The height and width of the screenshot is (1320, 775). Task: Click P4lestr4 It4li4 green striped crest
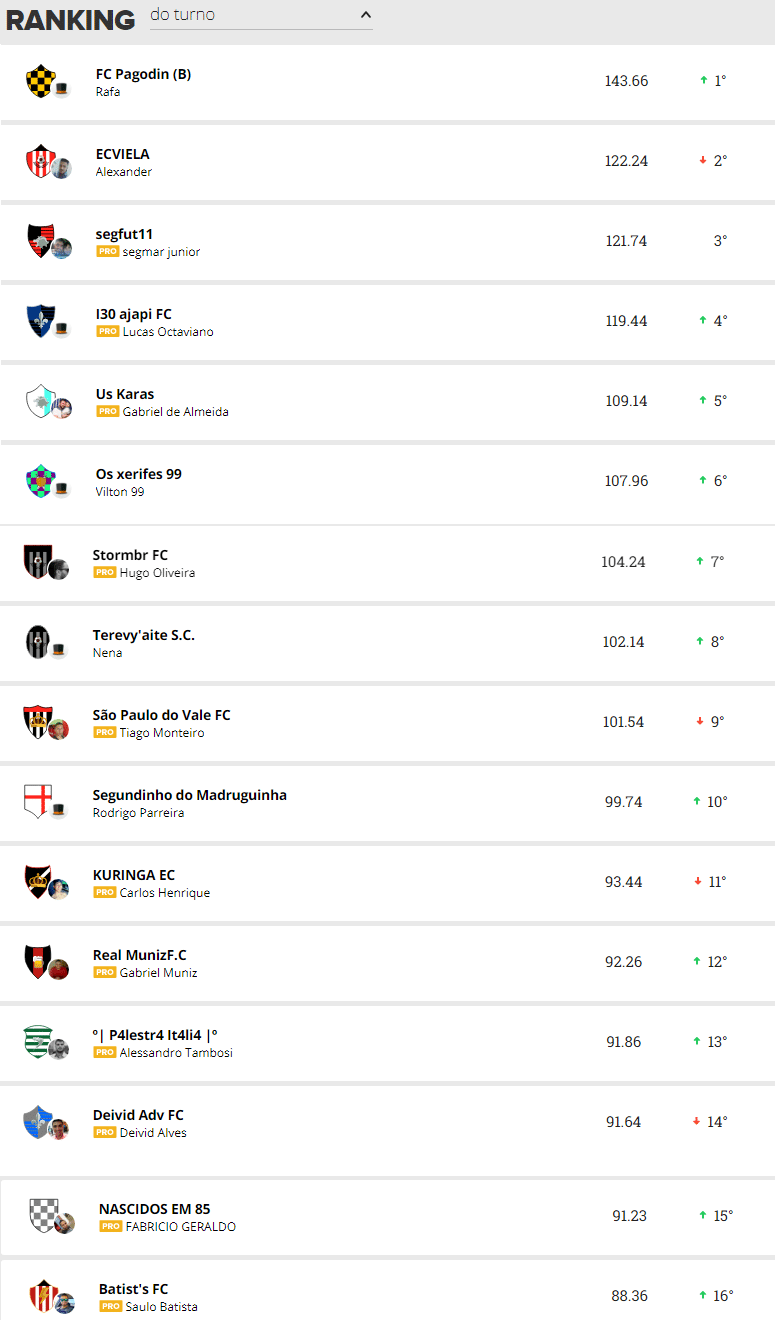coord(37,1042)
